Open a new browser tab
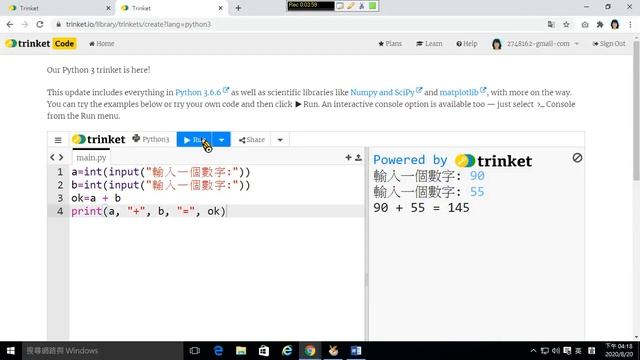Screen dimensions: 640x360 [238, 8]
